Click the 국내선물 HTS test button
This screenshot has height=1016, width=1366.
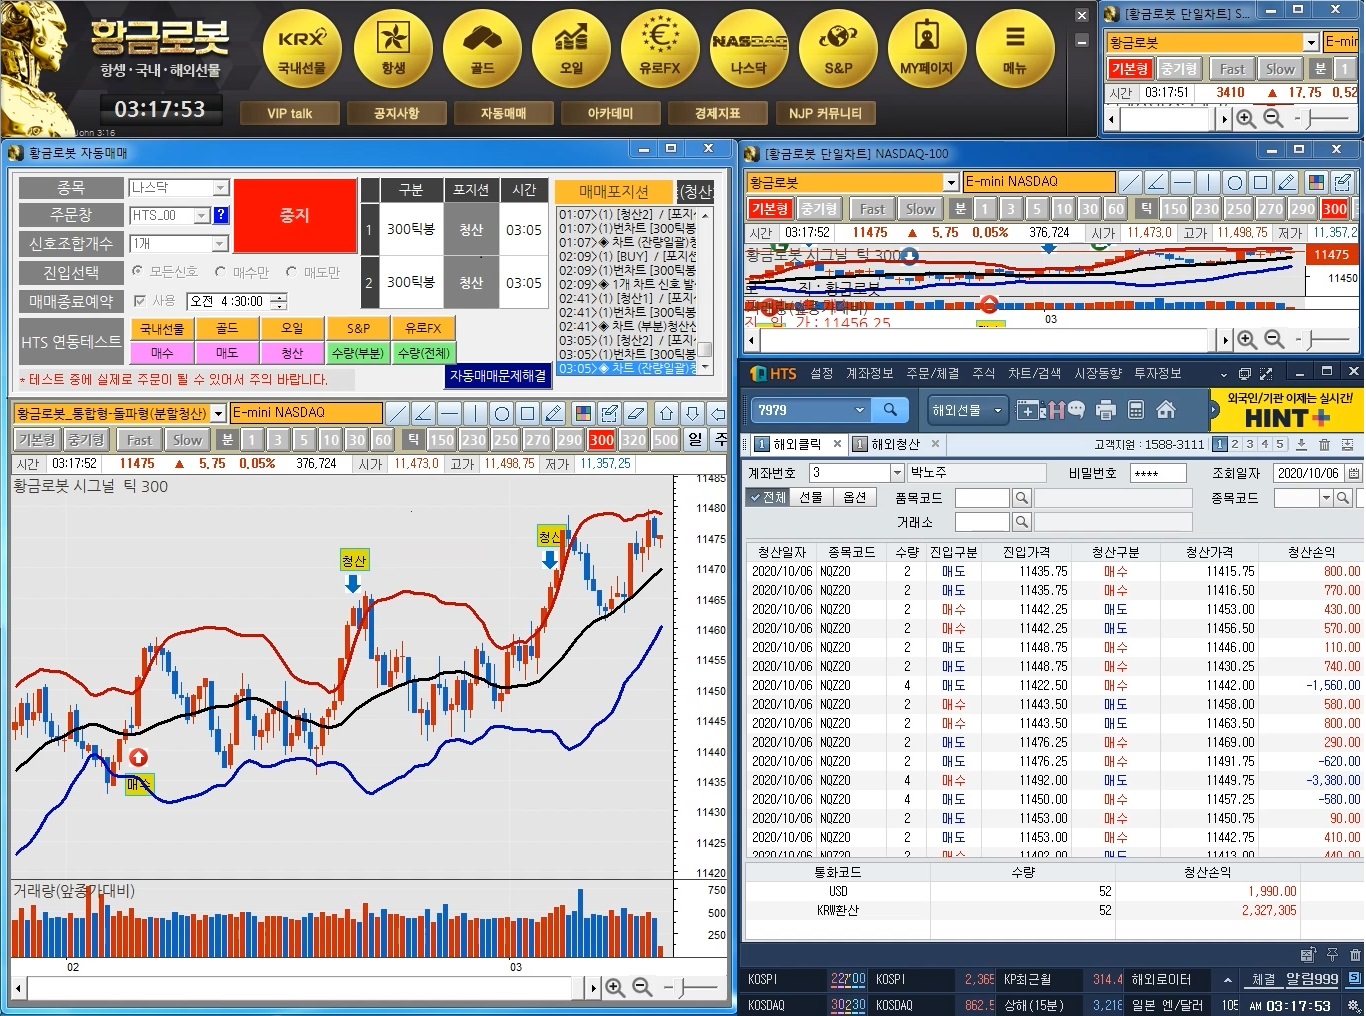coord(161,328)
